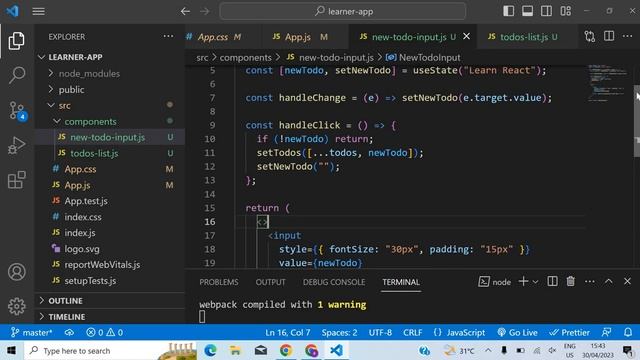640x360 pixels.
Task: Select the TERMINAL panel tab
Action: 401,282
